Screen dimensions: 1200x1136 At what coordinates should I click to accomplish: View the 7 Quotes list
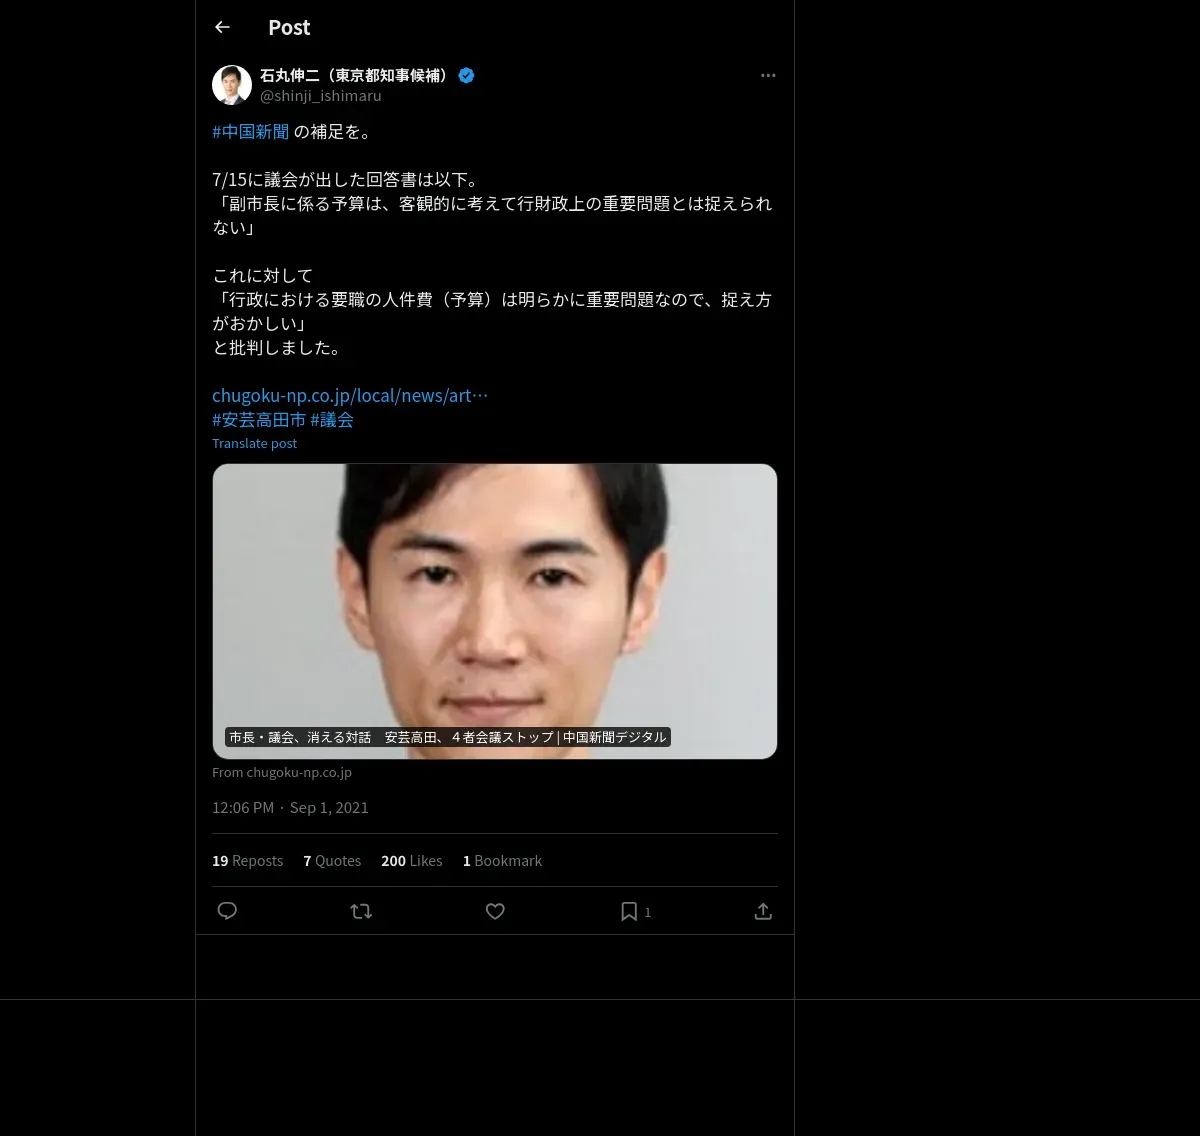332,860
